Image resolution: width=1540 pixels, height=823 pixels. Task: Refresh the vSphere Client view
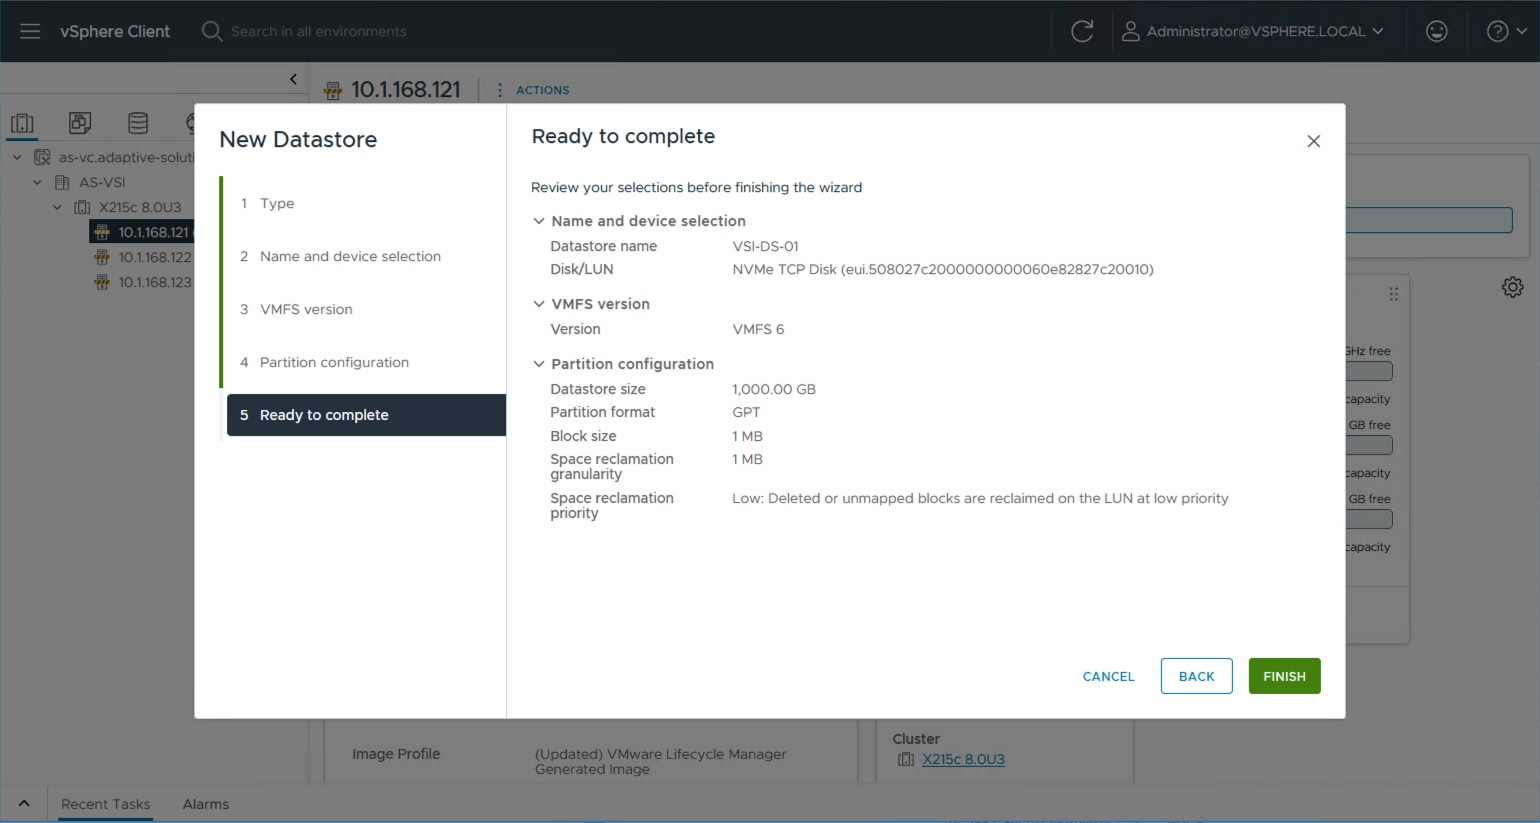(x=1083, y=30)
